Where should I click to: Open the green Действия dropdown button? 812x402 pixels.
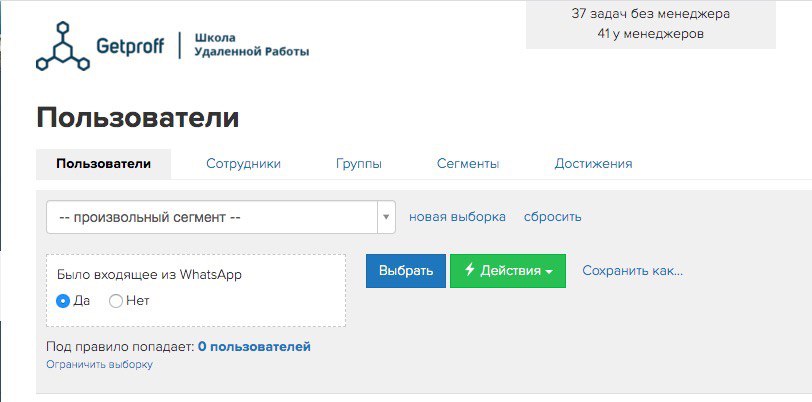pos(508,271)
